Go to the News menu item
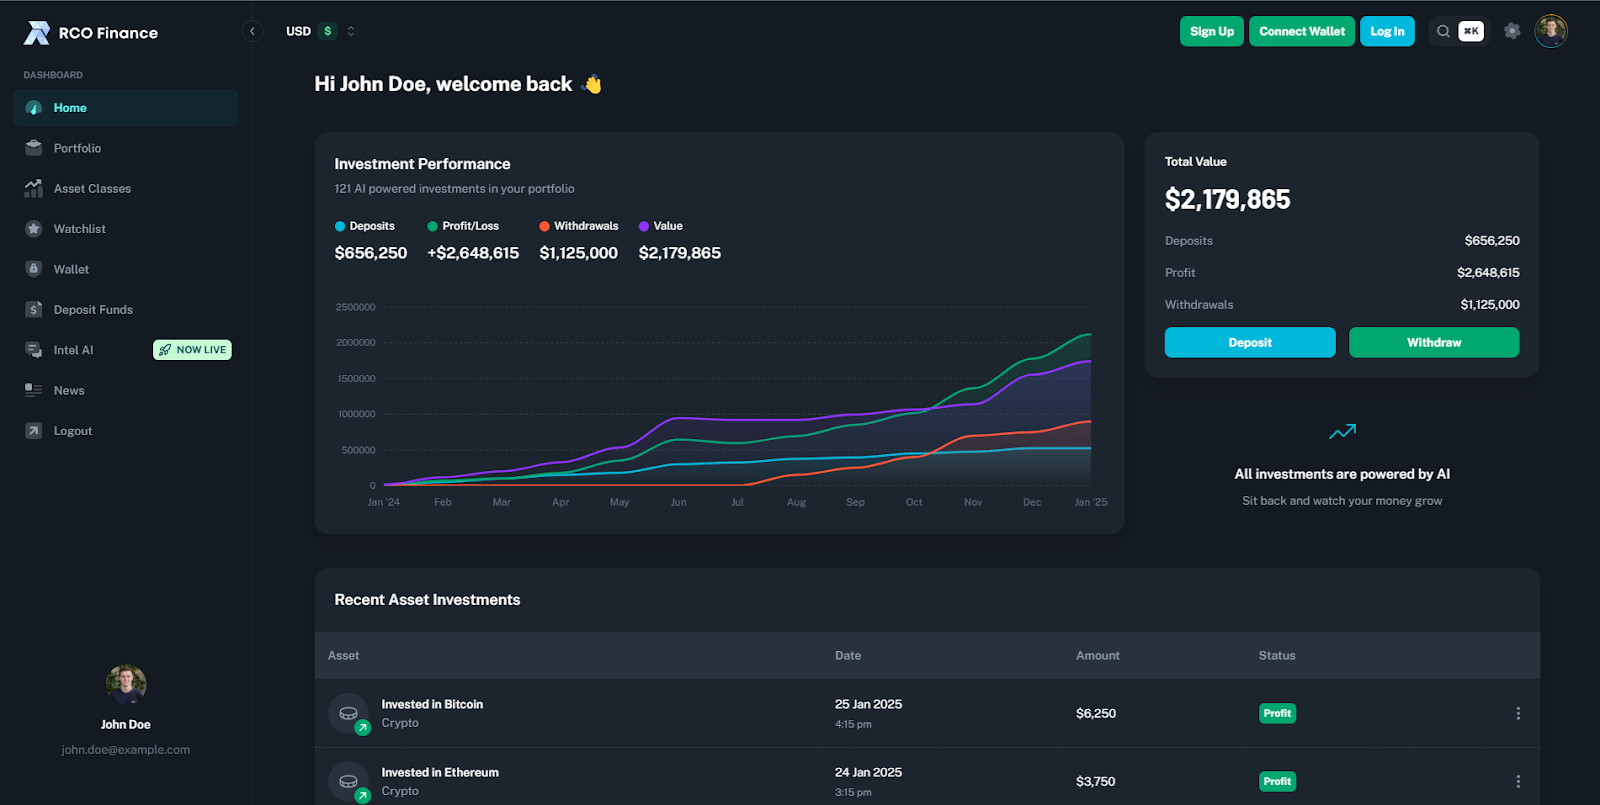Screen dimensions: 1600x805 69,391
